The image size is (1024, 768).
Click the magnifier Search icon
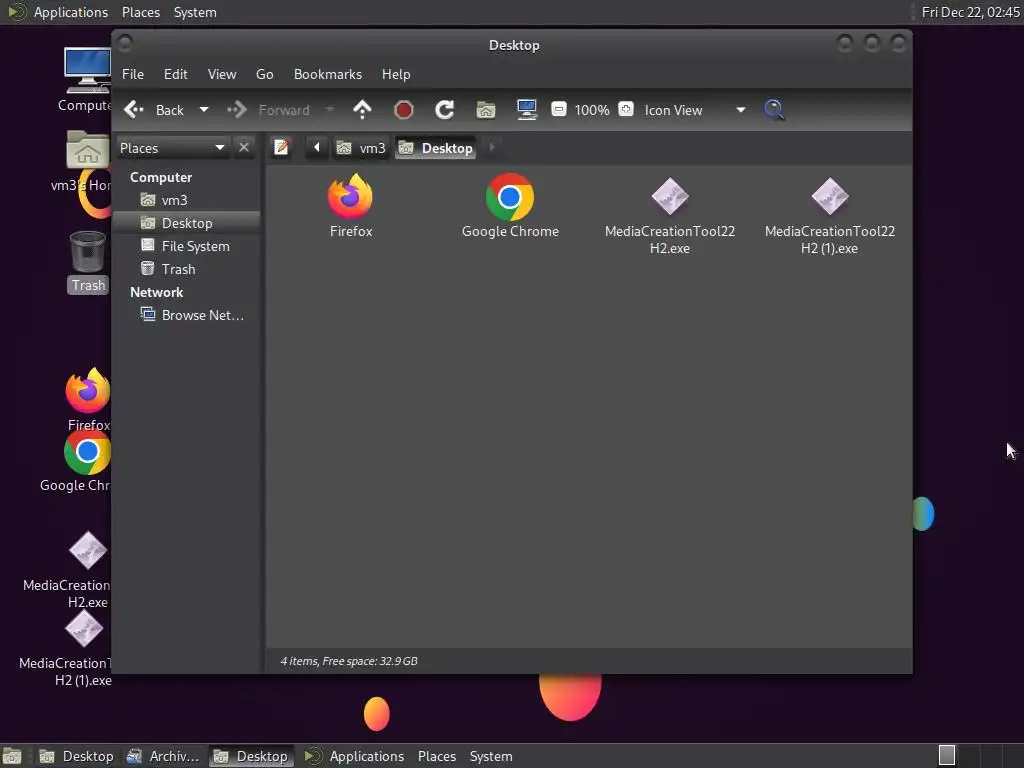click(x=774, y=110)
